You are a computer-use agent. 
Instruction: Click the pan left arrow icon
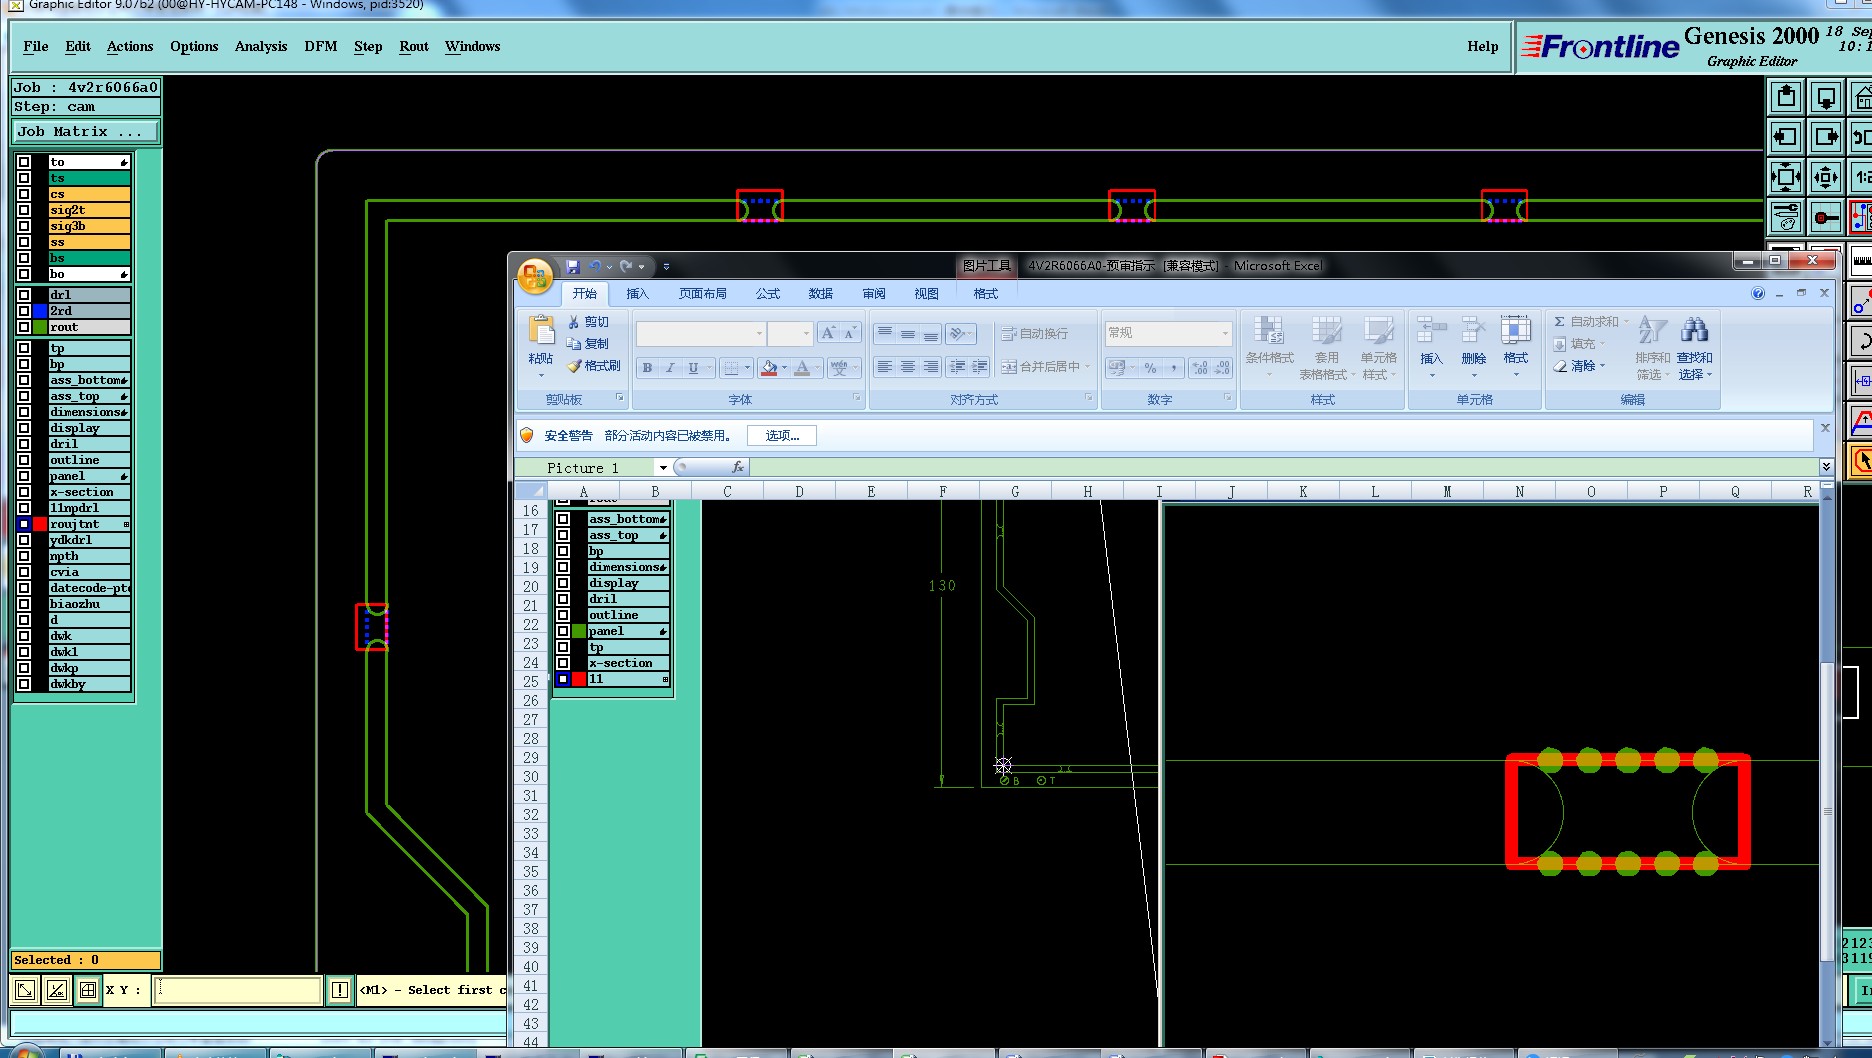pos(1785,137)
